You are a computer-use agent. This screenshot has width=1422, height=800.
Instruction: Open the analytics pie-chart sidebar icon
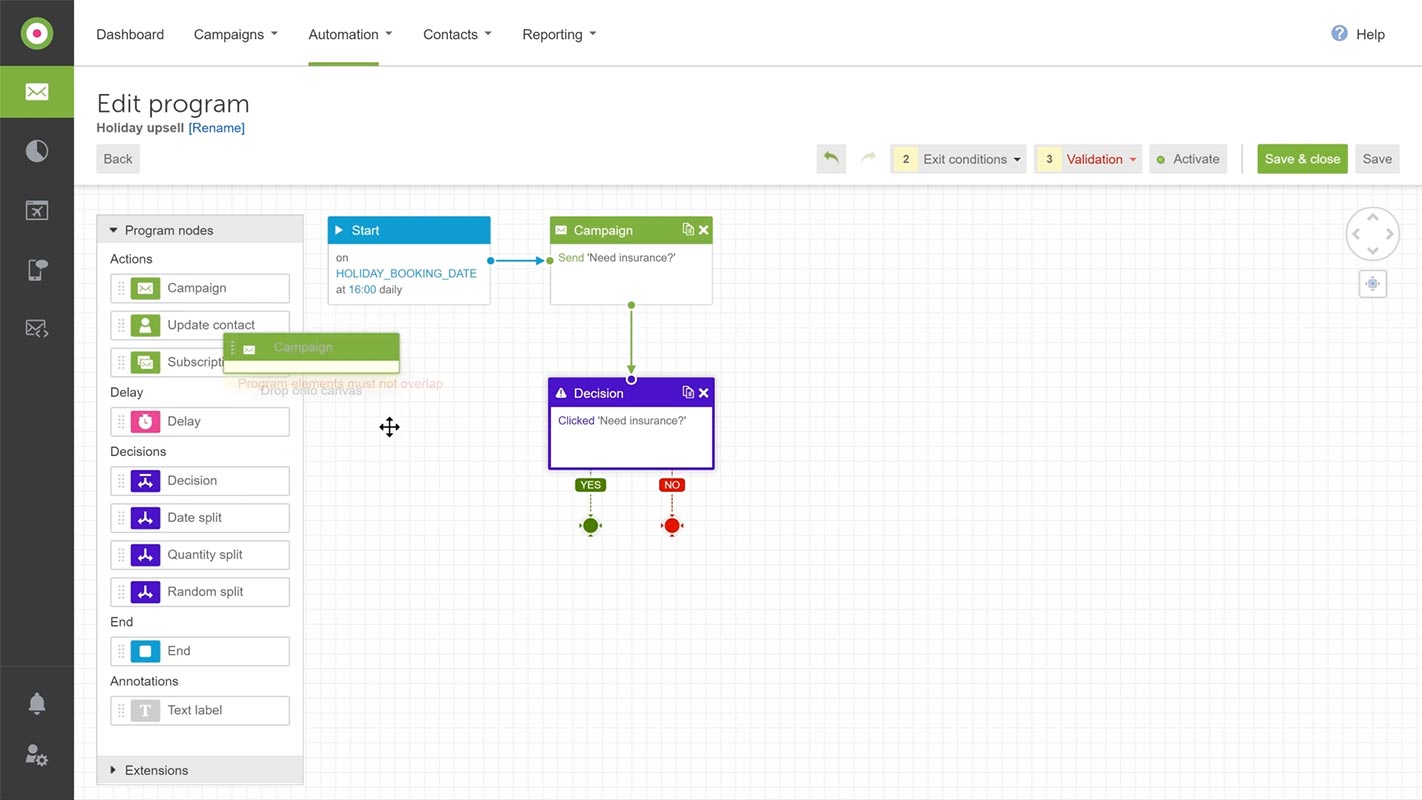(x=36, y=150)
